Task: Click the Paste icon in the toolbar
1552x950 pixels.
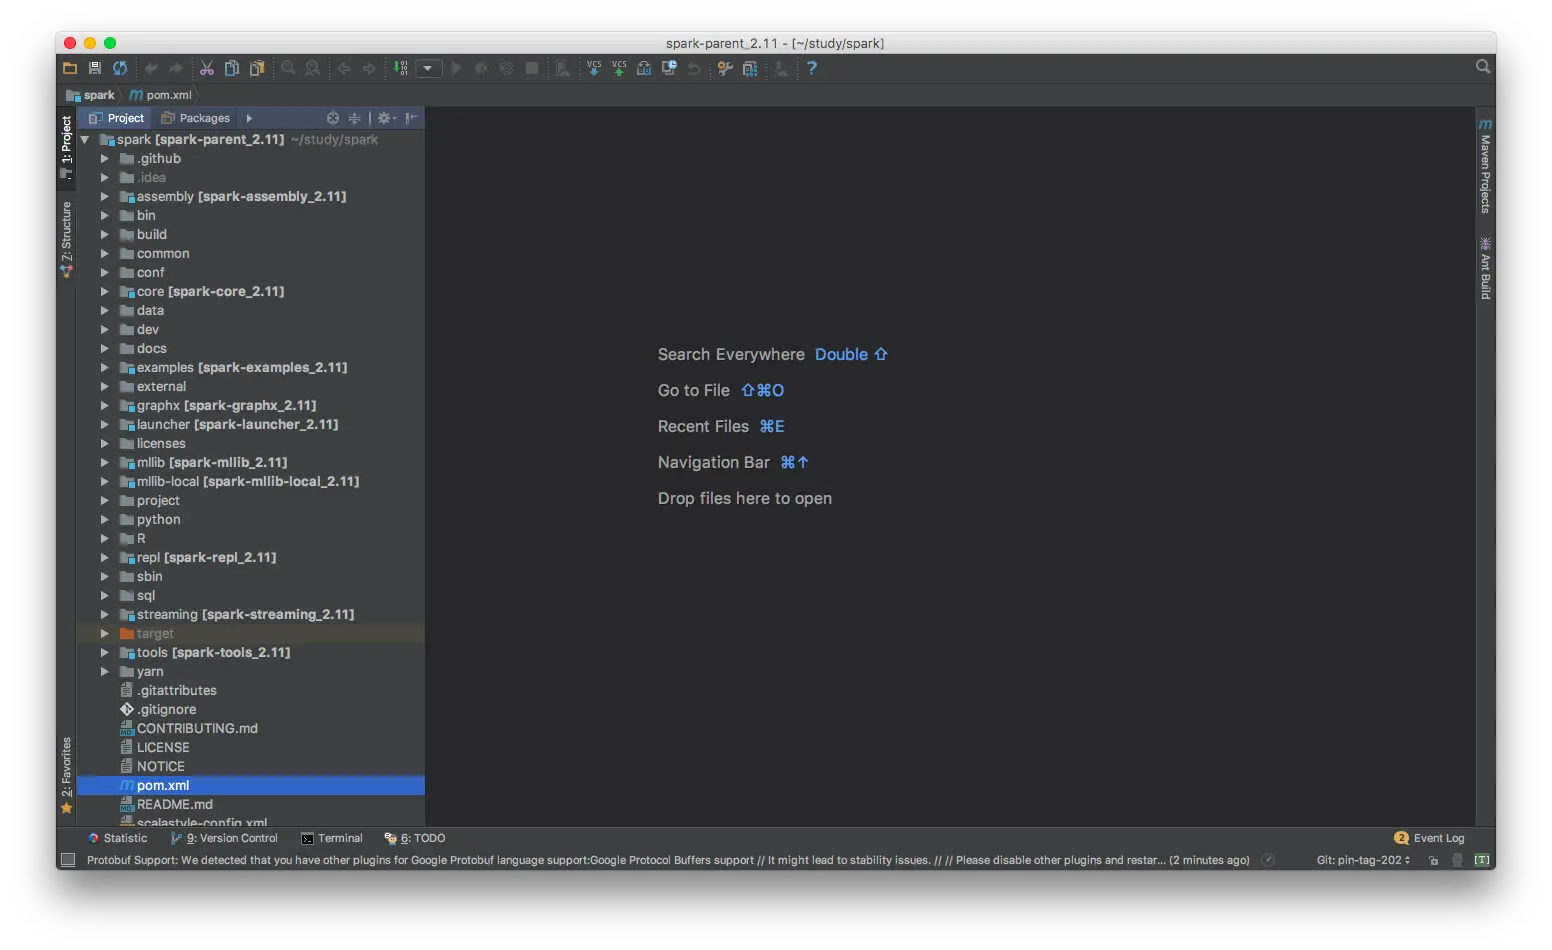Action: pyautogui.click(x=257, y=68)
